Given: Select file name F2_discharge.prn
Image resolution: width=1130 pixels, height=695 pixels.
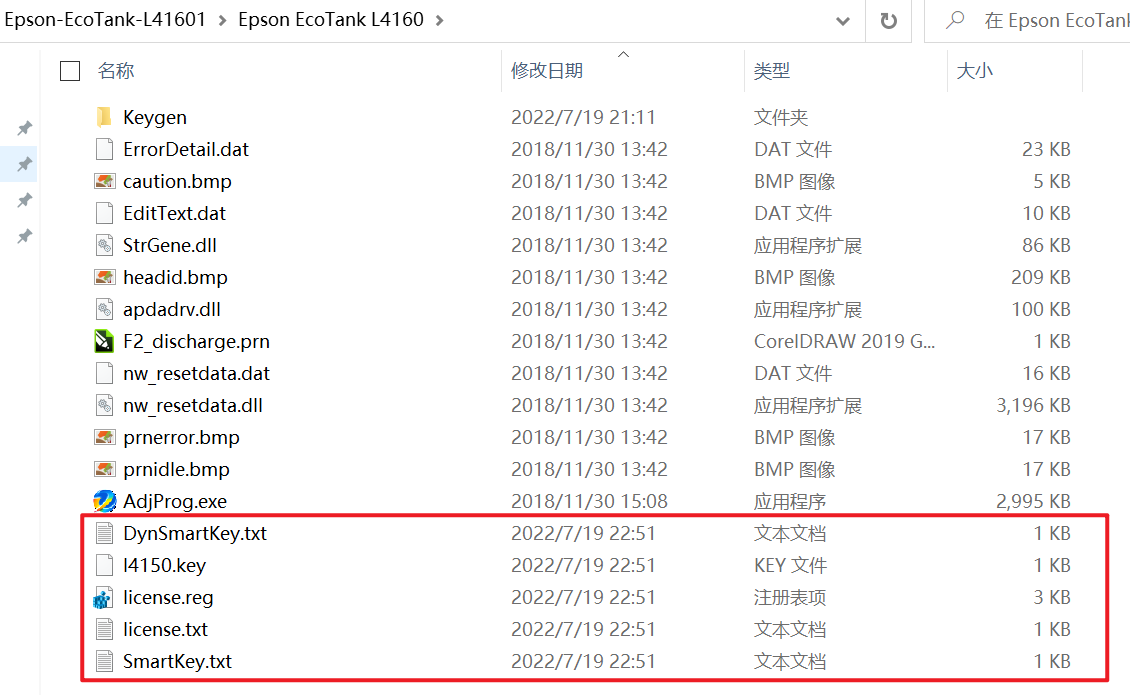Looking at the screenshot, I should (196, 342).
